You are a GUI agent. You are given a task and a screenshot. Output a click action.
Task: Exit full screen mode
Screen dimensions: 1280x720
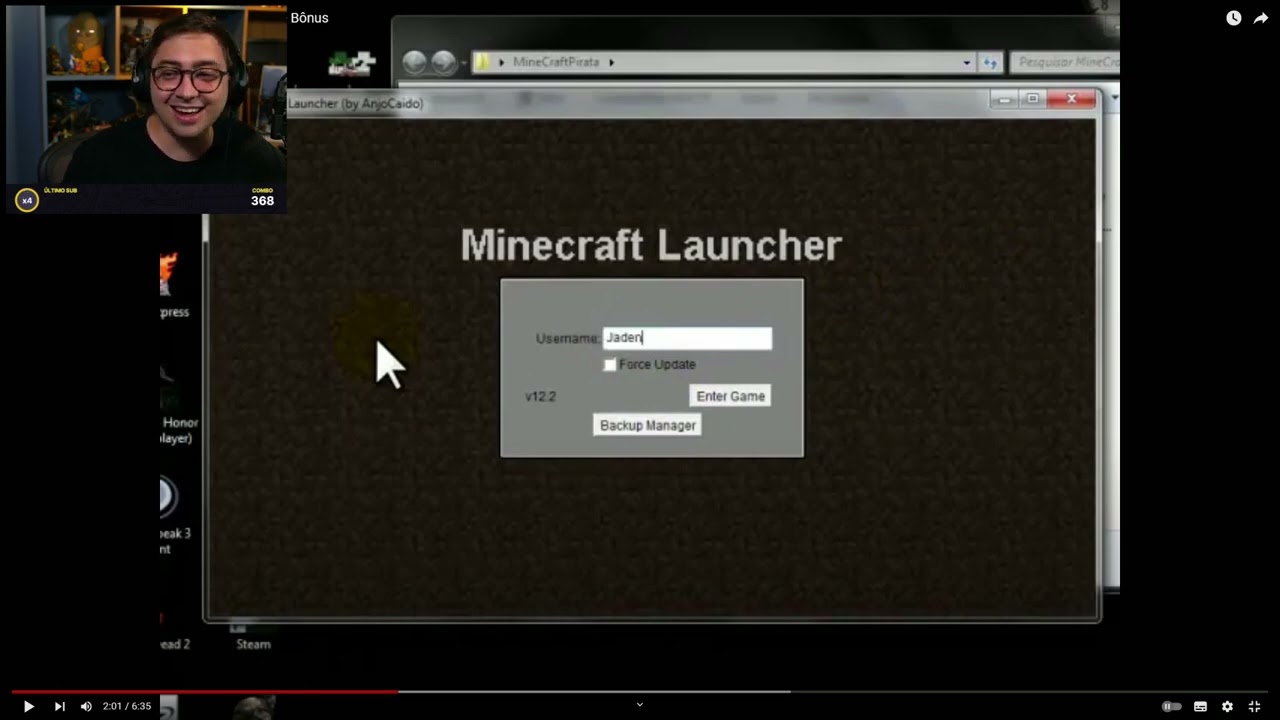tap(1254, 706)
